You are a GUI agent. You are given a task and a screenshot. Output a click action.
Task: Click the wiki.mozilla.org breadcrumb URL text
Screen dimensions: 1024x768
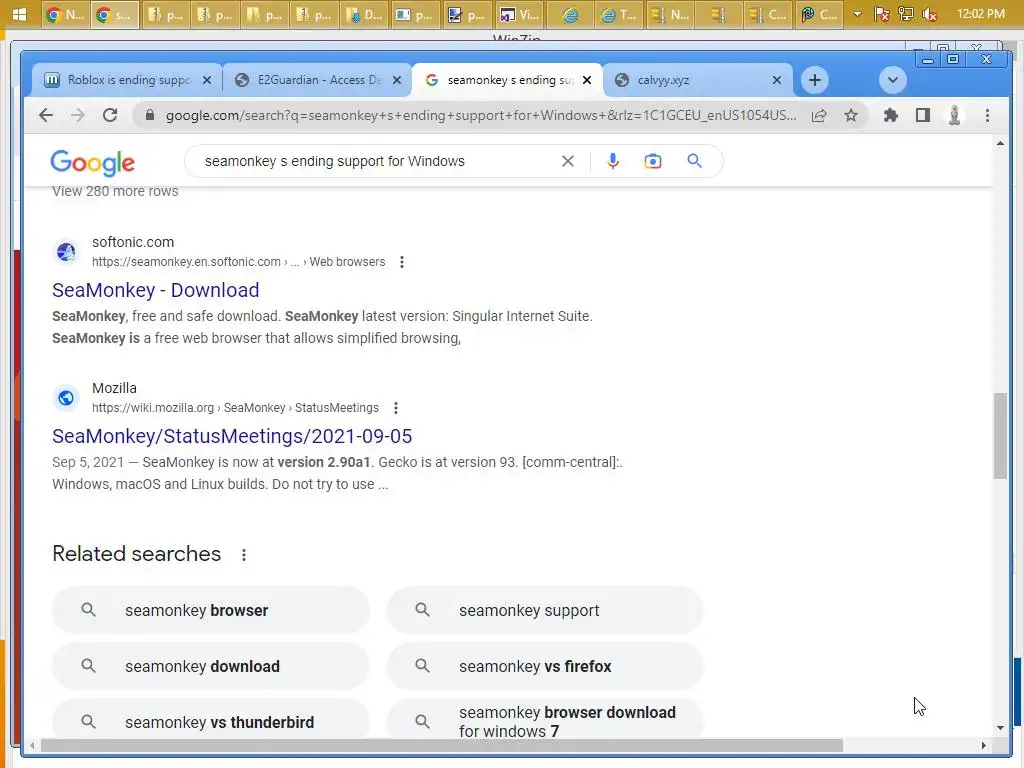(235, 408)
